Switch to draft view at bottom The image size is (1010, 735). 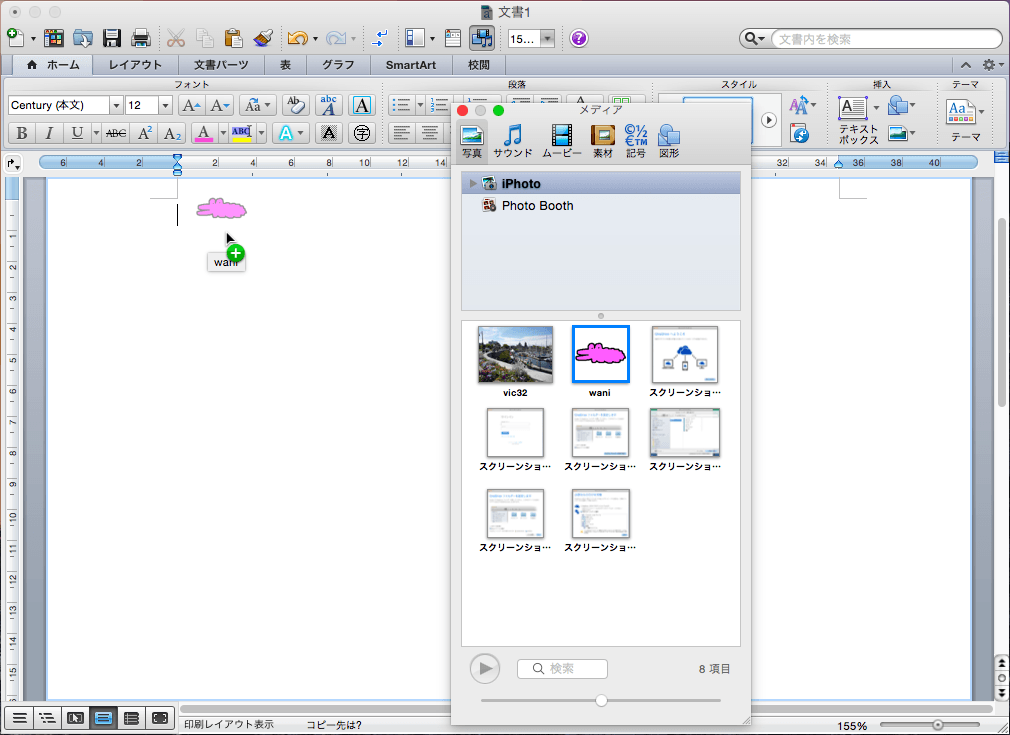19,718
